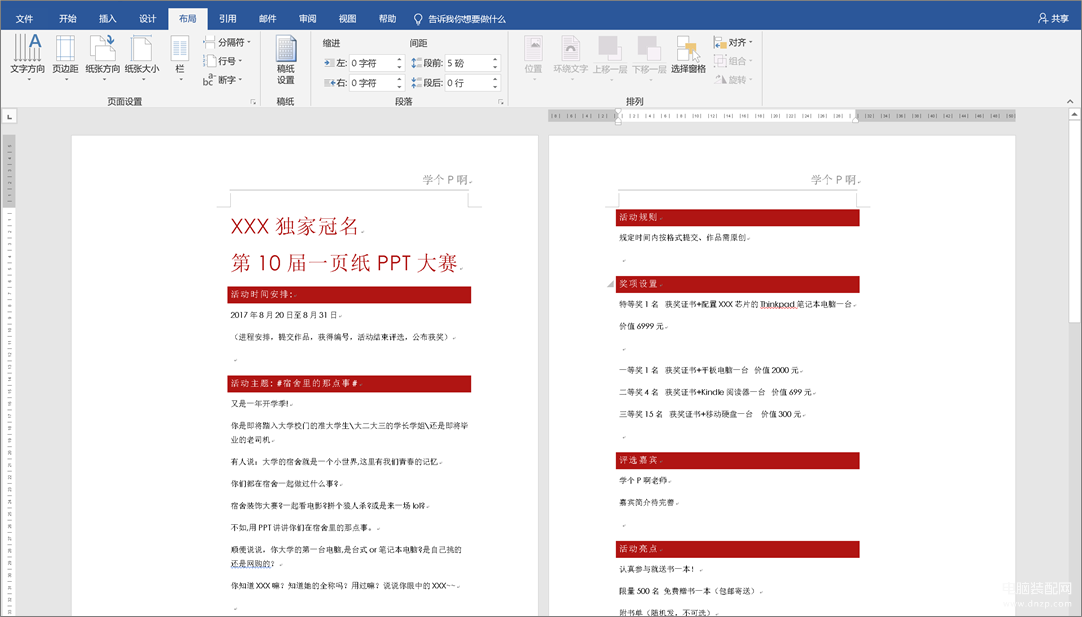Switch to the Mailings (邮件) tab
1082x617 pixels.
[268, 19]
